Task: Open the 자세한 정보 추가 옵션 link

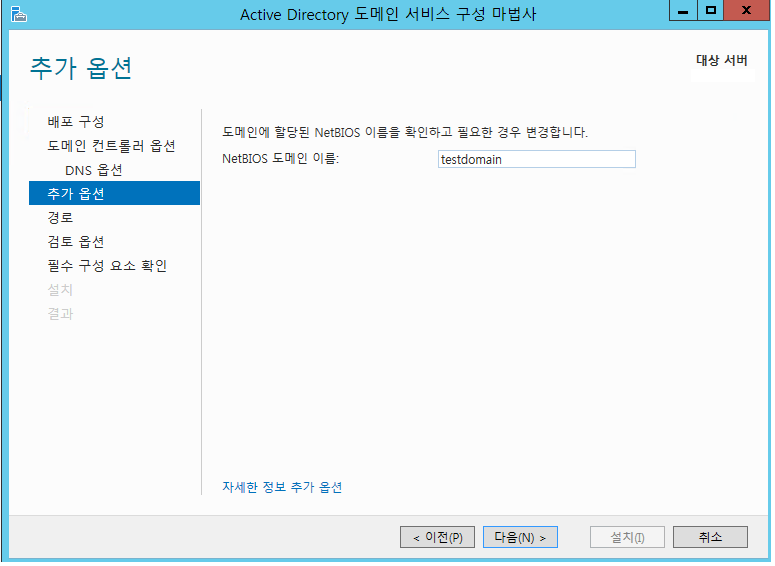Action: (x=282, y=488)
